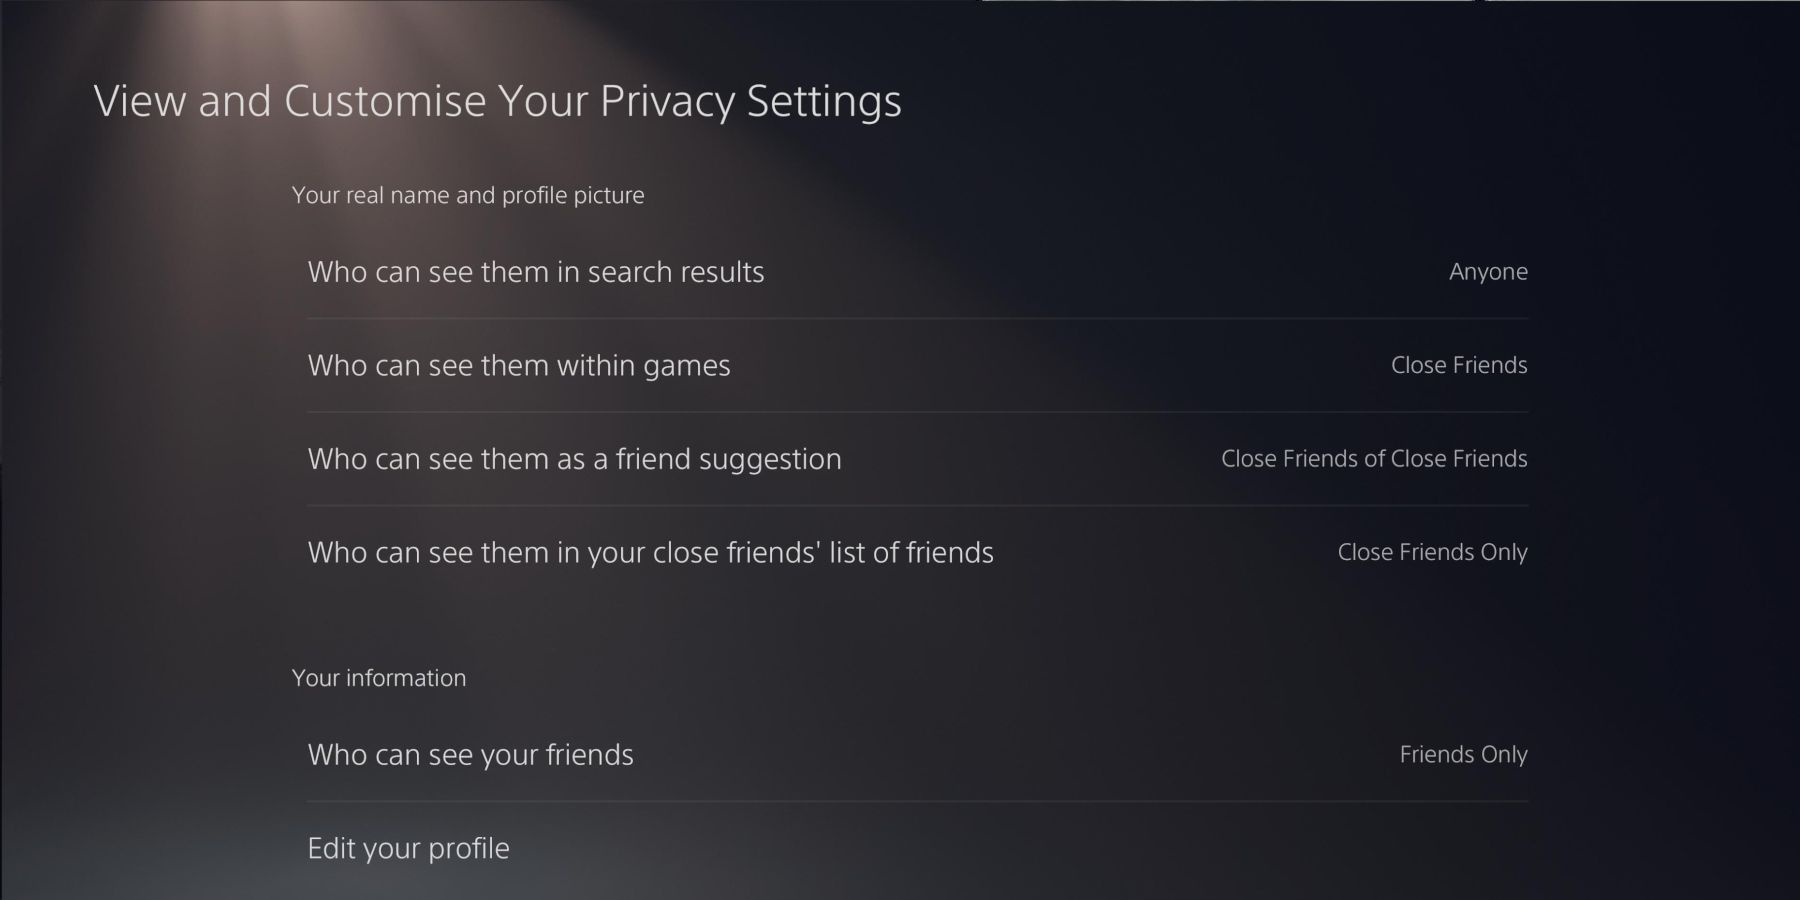Select the 'Close Friends Only' value
The width and height of the screenshot is (1800, 900).
[x=1432, y=552]
